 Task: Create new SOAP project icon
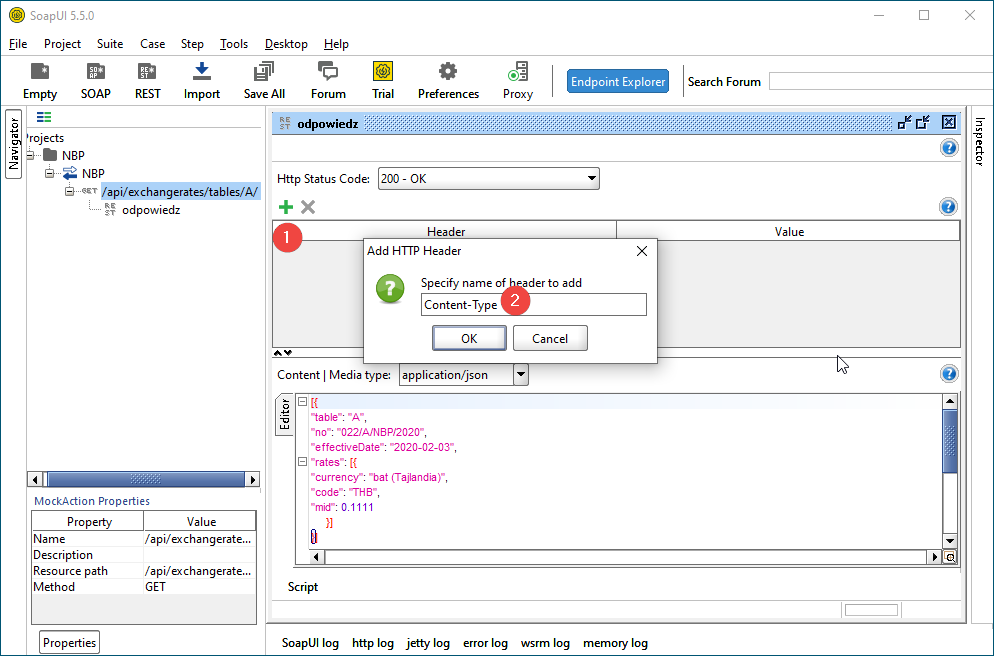pyautogui.click(x=96, y=81)
